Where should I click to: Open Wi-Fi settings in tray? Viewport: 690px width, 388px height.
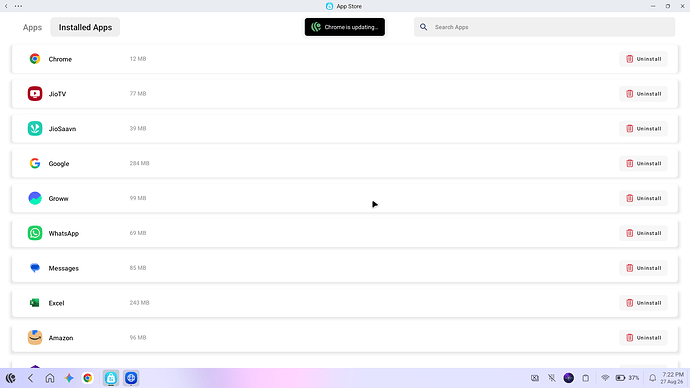pyautogui.click(x=605, y=378)
